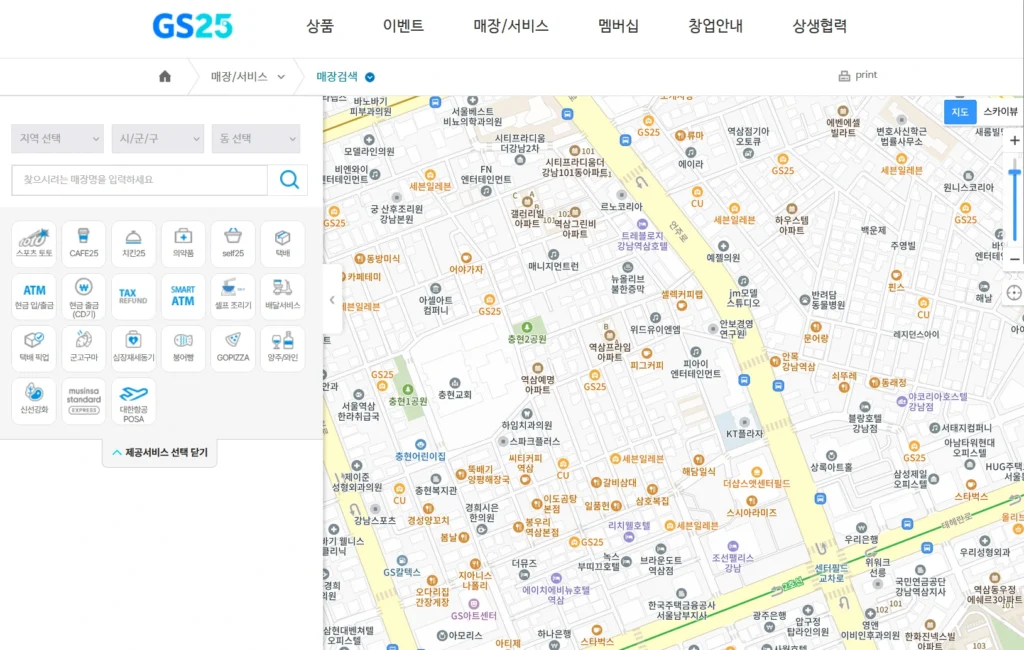Image resolution: width=1024 pixels, height=650 pixels.
Task: Enable the 의약품 medicine filter
Action: pyautogui.click(x=182, y=243)
